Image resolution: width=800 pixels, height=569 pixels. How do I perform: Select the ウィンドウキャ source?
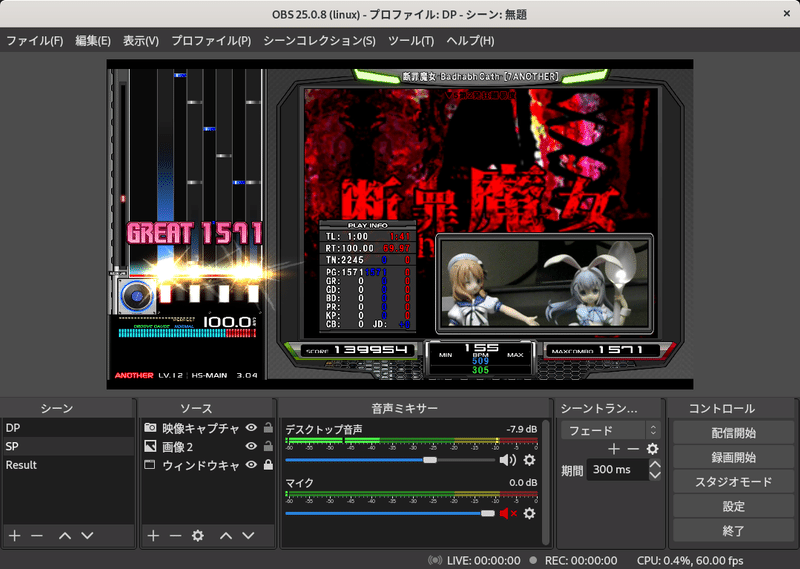click(201, 465)
